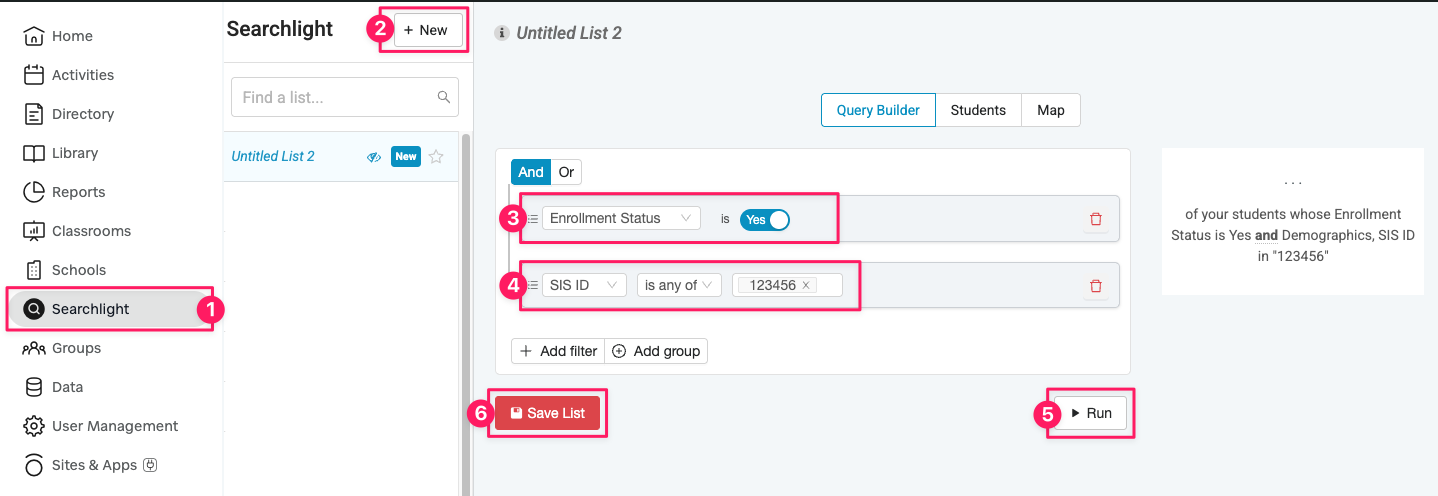Expand the "is any of" operator dropdown

[x=679, y=285]
